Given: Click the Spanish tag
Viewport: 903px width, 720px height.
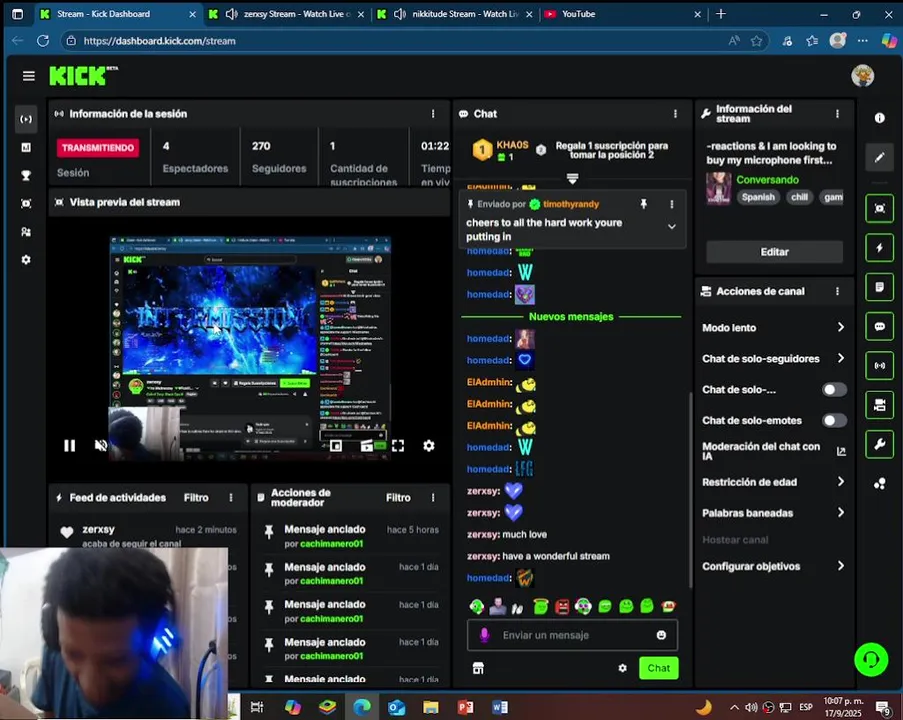Looking at the screenshot, I should (x=758, y=197).
